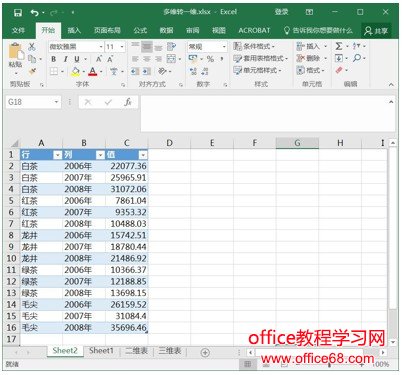
Task: Click the Save icon in quick access toolbar
Action: pos(18,13)
